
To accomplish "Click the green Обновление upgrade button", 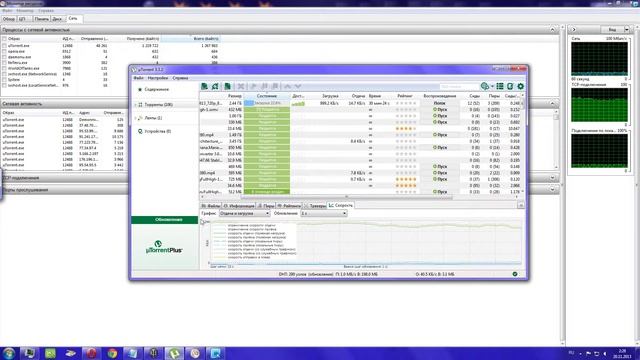I will click(164, 220).
